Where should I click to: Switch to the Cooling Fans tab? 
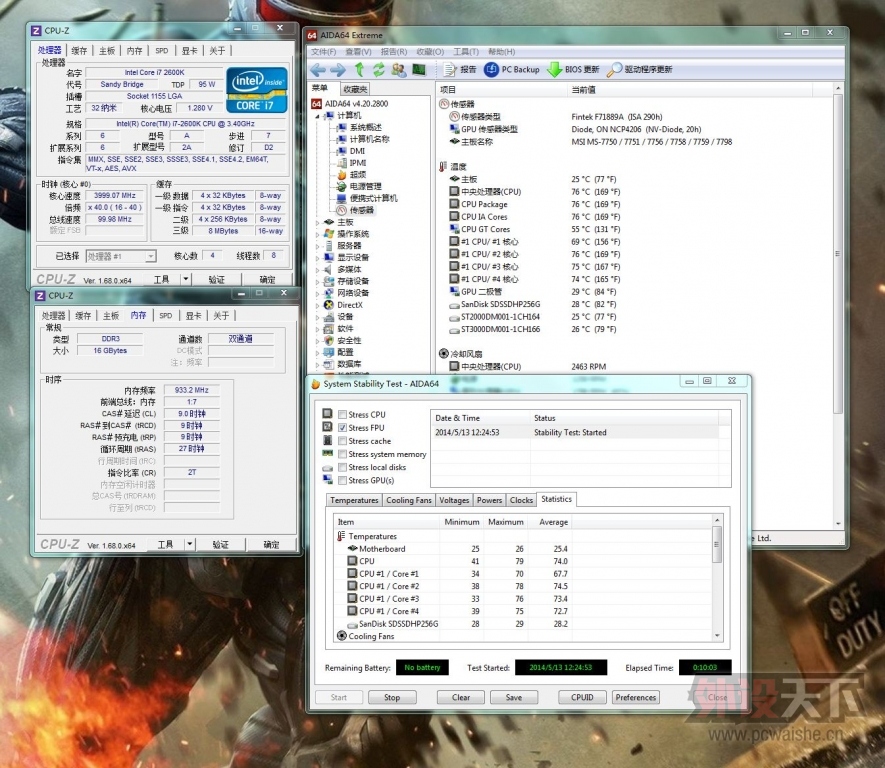click(409, 500)
